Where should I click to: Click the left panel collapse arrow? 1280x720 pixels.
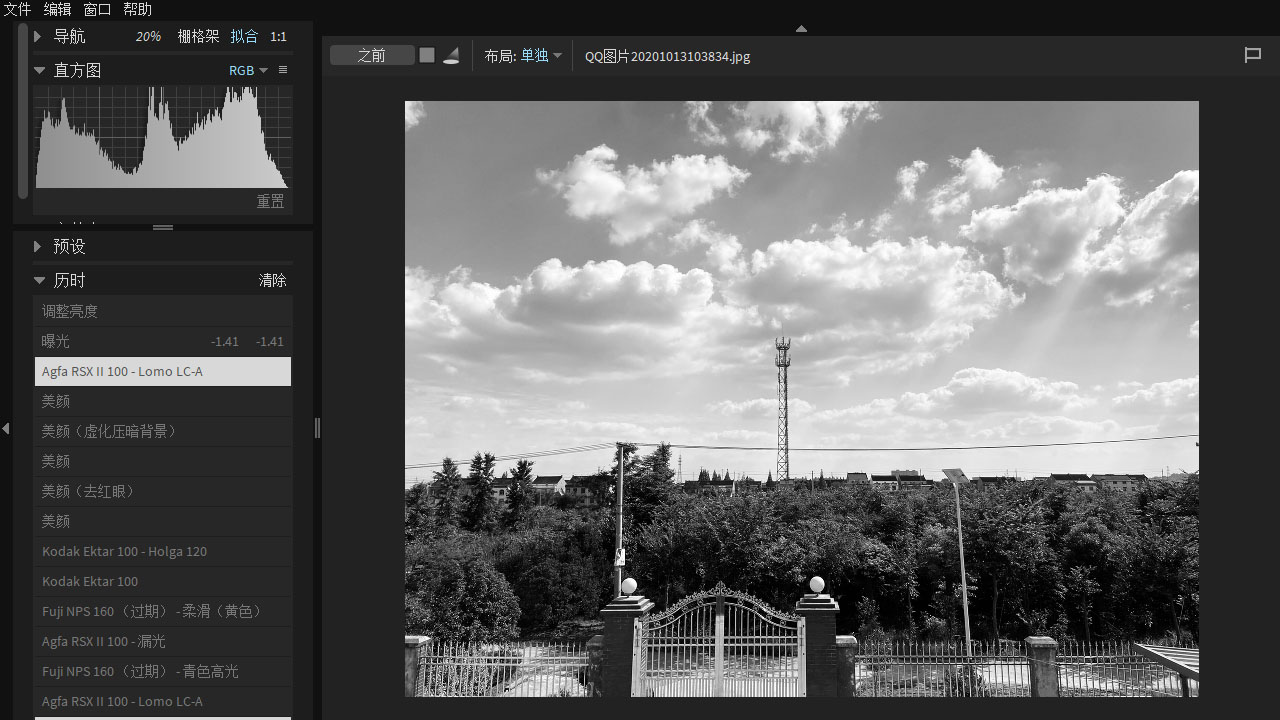pos(6,428)
